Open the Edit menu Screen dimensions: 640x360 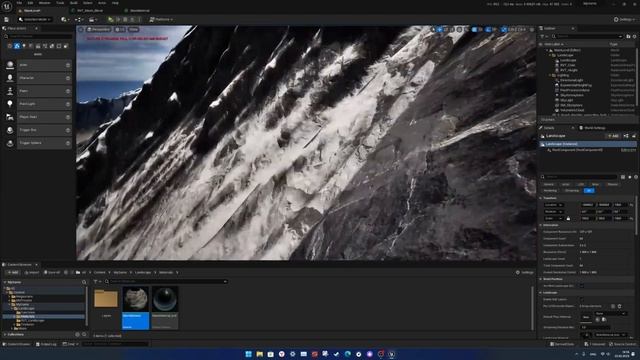[x=30, y=3]
